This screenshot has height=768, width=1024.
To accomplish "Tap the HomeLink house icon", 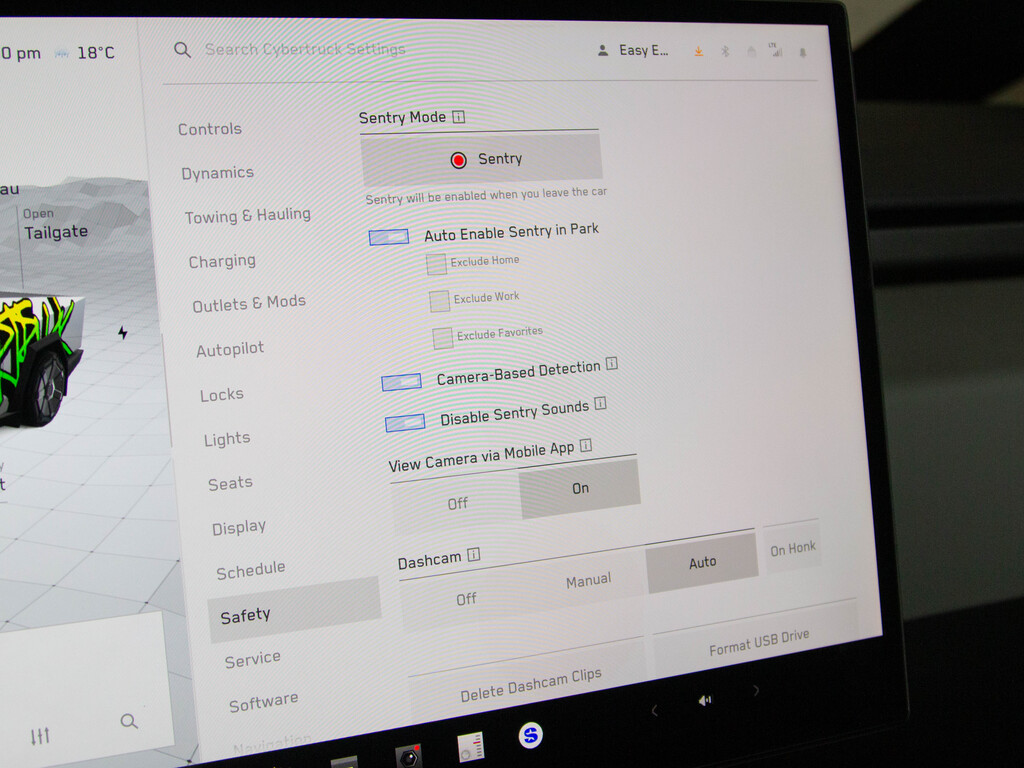I will 752,51.
